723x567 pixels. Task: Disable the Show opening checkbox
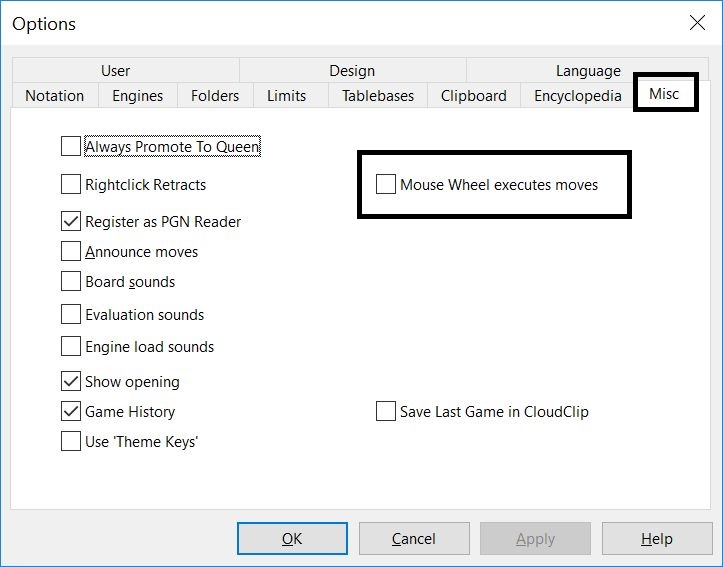pos(71,381)
